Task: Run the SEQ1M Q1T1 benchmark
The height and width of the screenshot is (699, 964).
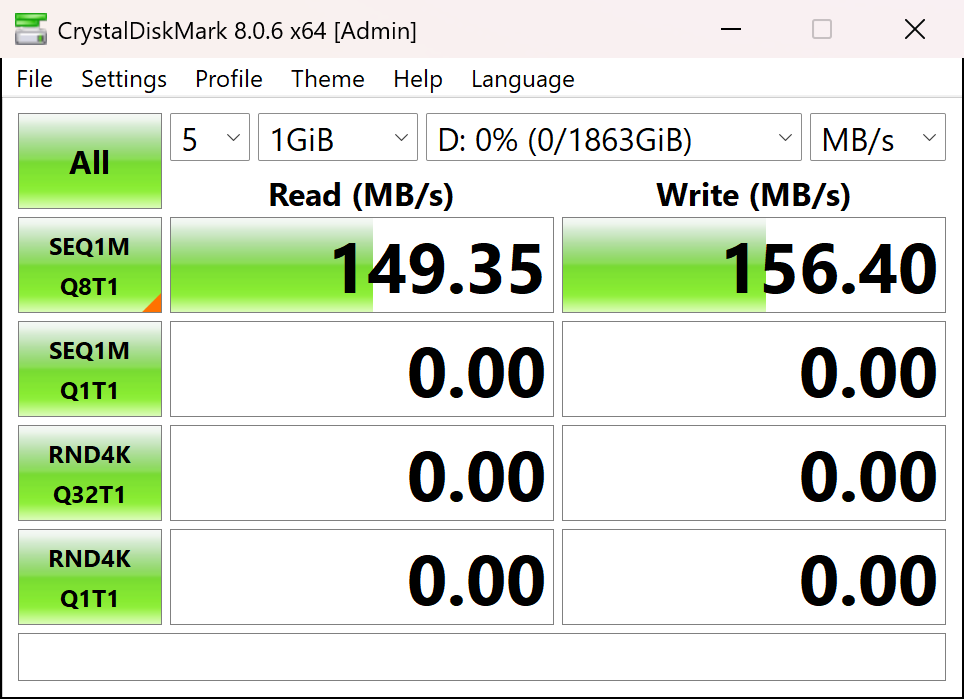Action: pos(89,369)
